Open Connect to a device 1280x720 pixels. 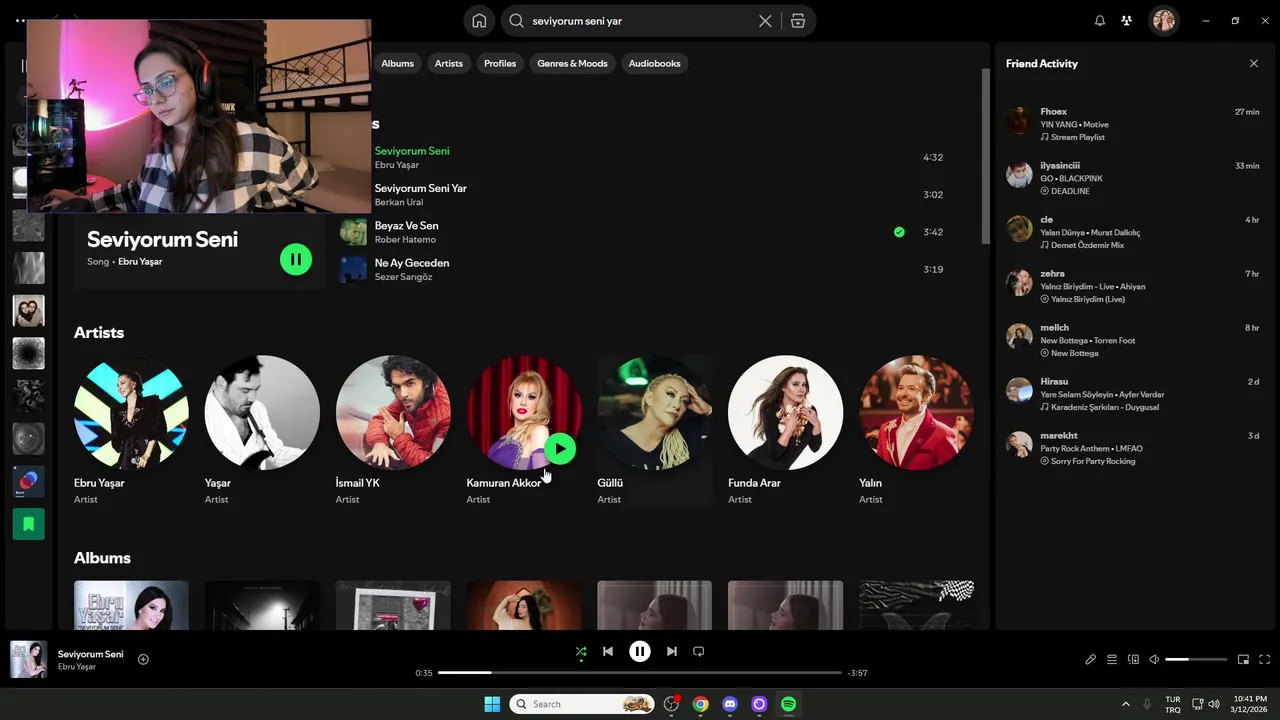pyautogui.click(x=1133, y=659)
